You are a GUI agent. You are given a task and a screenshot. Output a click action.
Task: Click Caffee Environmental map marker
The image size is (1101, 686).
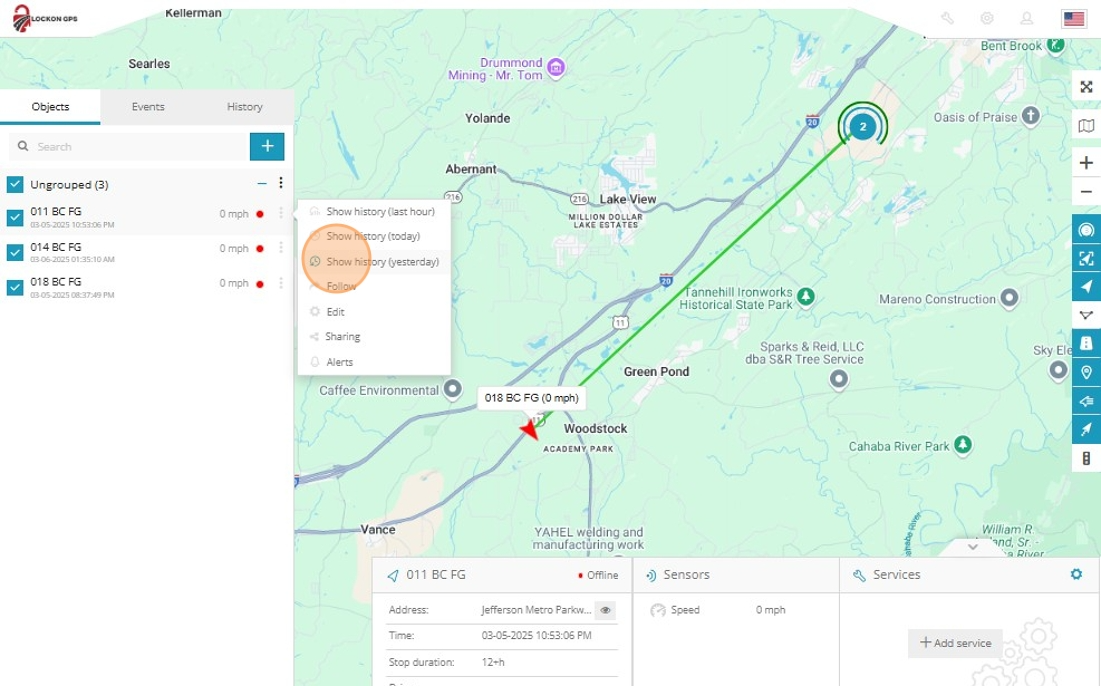[x=453, y=388]
